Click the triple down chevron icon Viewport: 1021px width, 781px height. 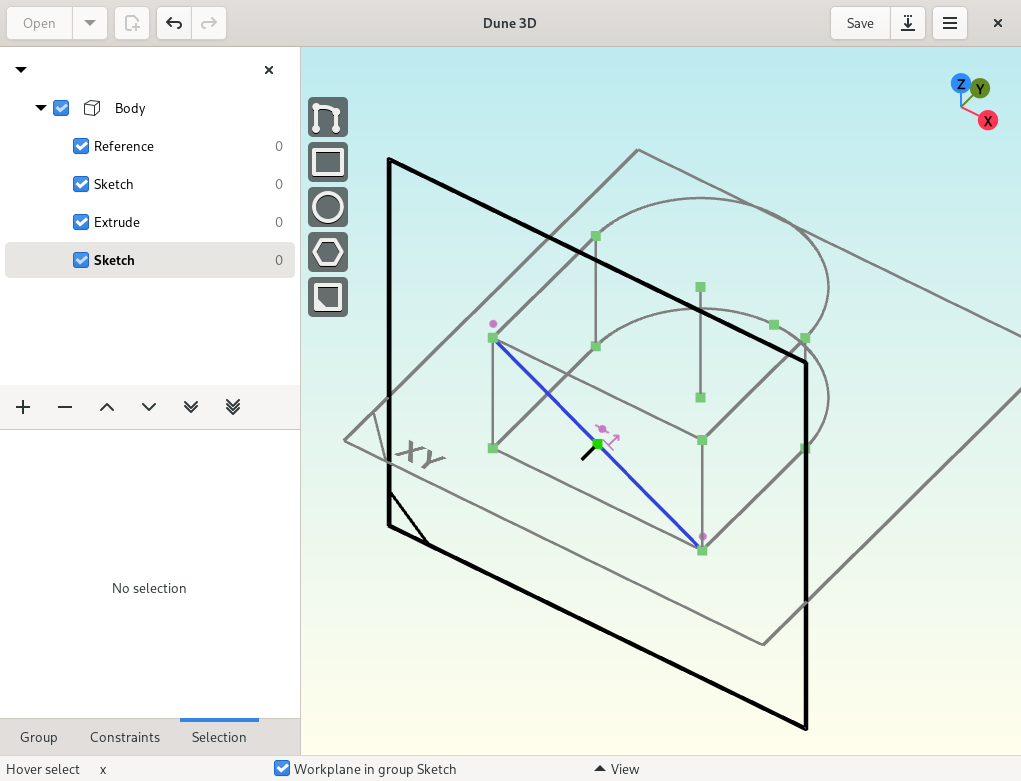point(233,407)
